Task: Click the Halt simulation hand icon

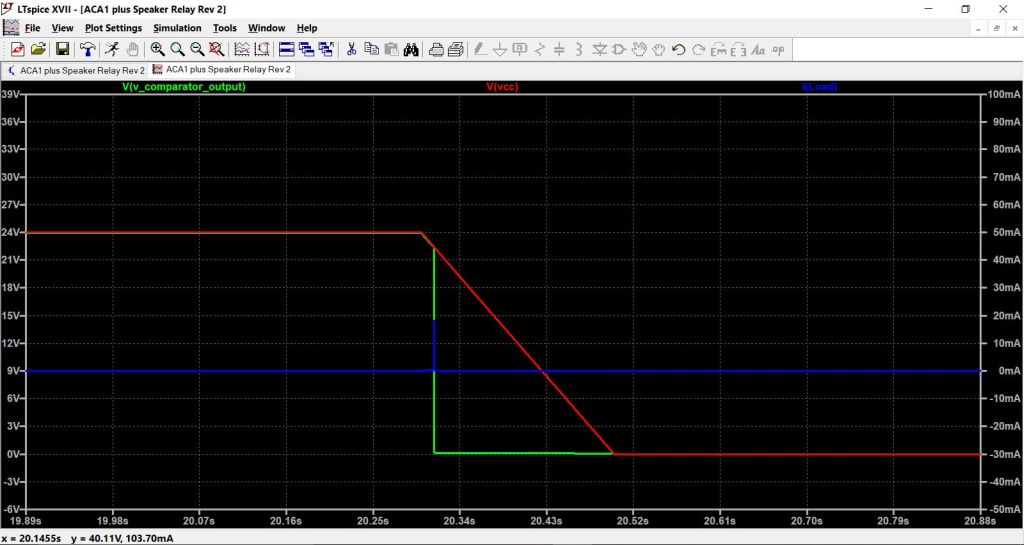Action: 133,50
